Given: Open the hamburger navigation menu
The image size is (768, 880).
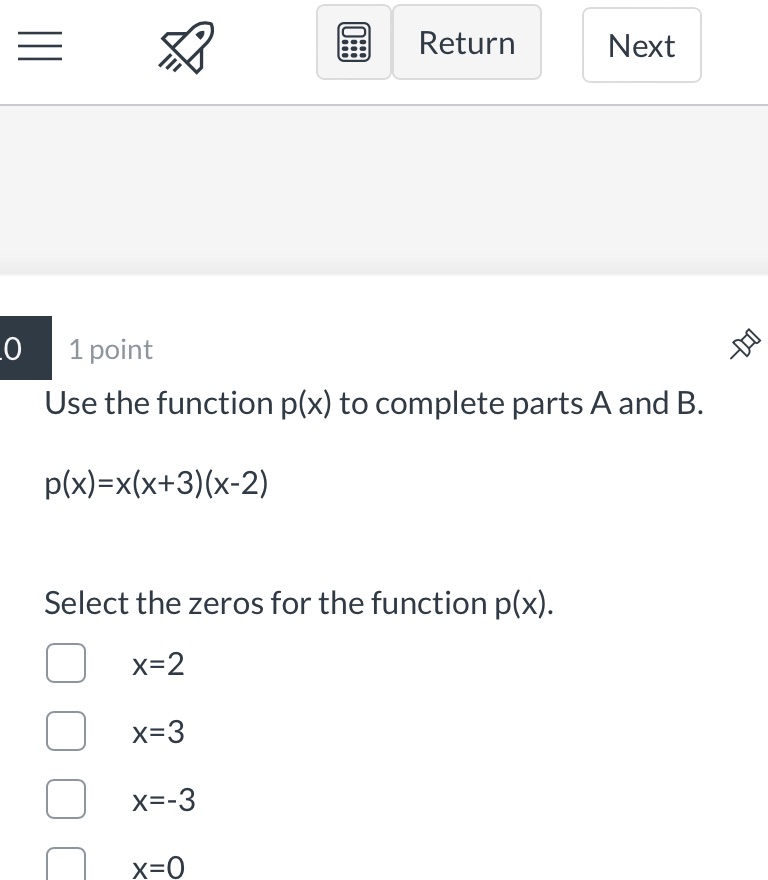Looking at the screenshot, I should coord(40,46).
